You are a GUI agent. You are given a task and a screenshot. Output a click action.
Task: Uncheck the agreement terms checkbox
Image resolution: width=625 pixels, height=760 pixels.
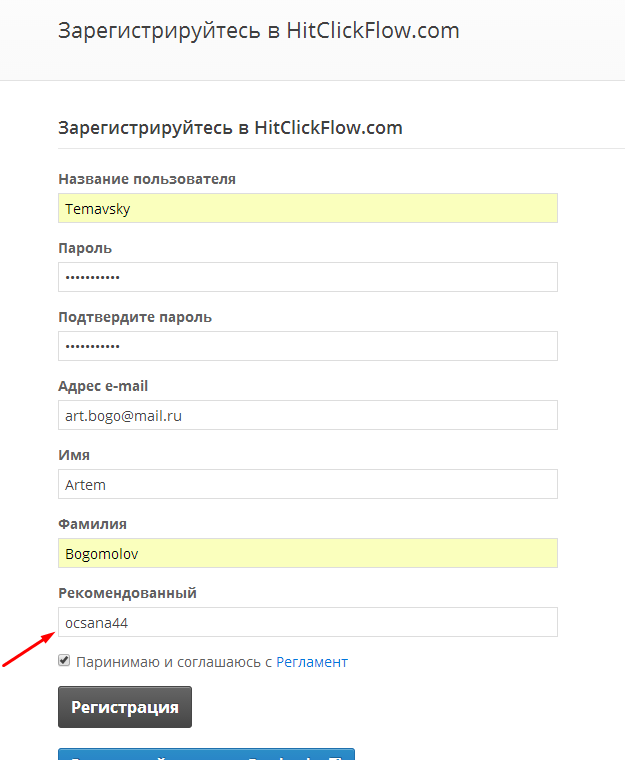64,660
